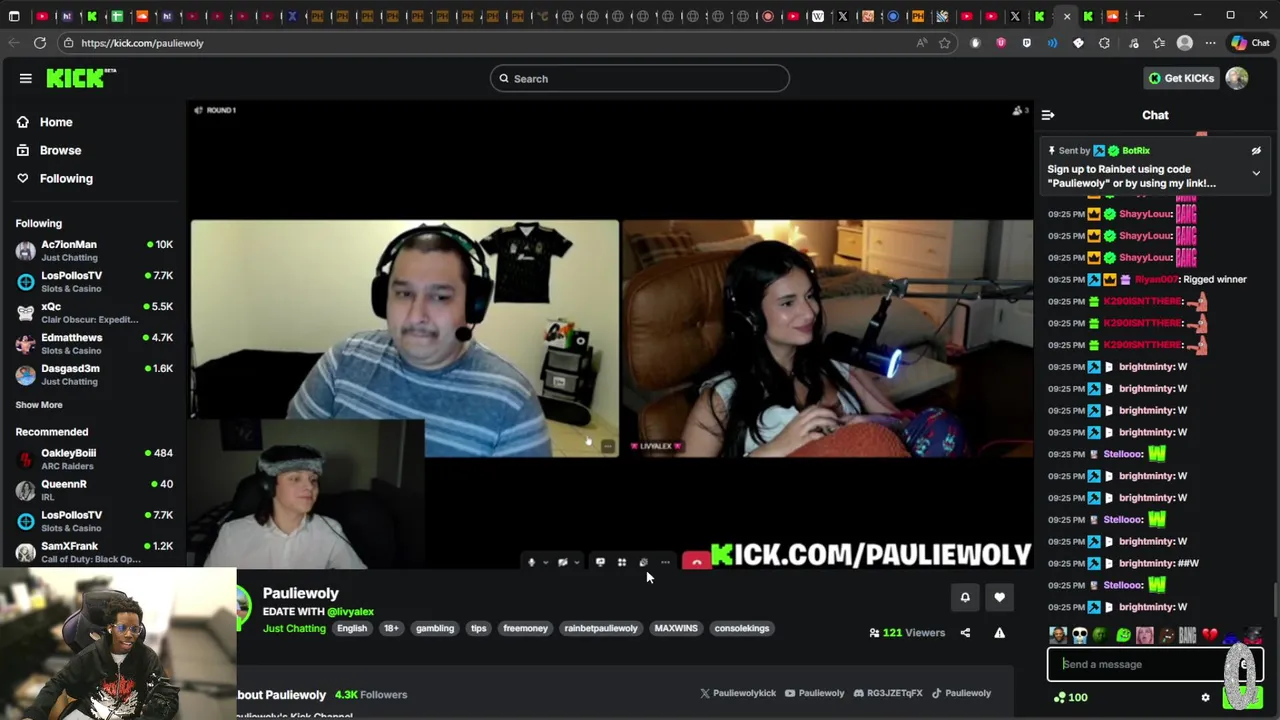1280x720 pixels.
Task: Open Pauliewoly TikTok link
Action: [961, 693]
